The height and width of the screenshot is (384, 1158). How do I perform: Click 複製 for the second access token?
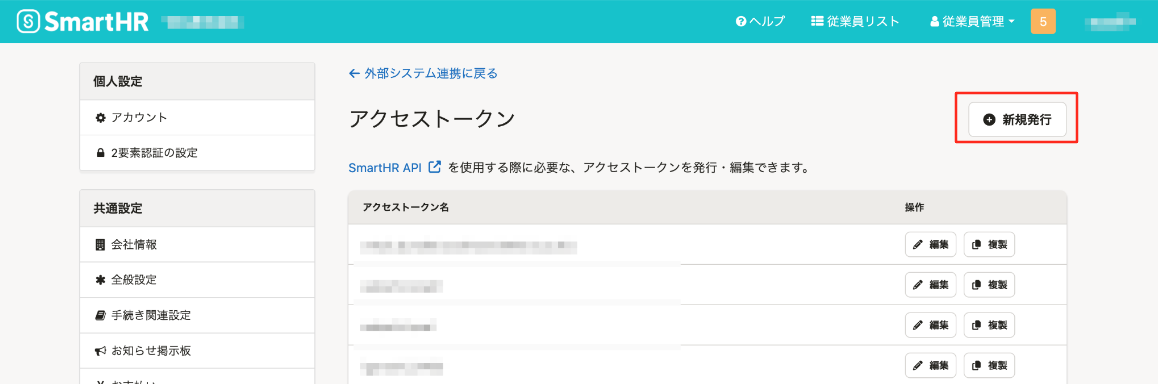(x=989, y=284)
